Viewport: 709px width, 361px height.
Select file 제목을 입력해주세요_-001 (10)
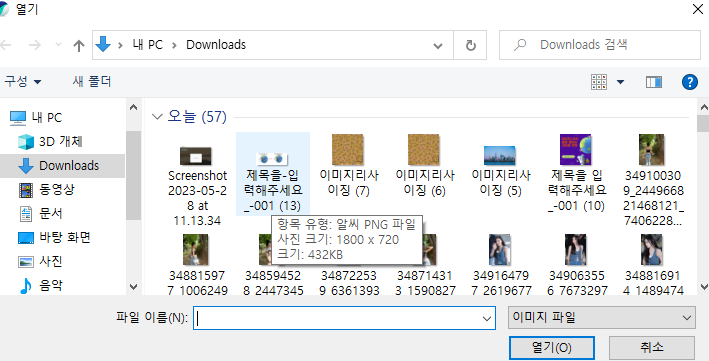576,173
